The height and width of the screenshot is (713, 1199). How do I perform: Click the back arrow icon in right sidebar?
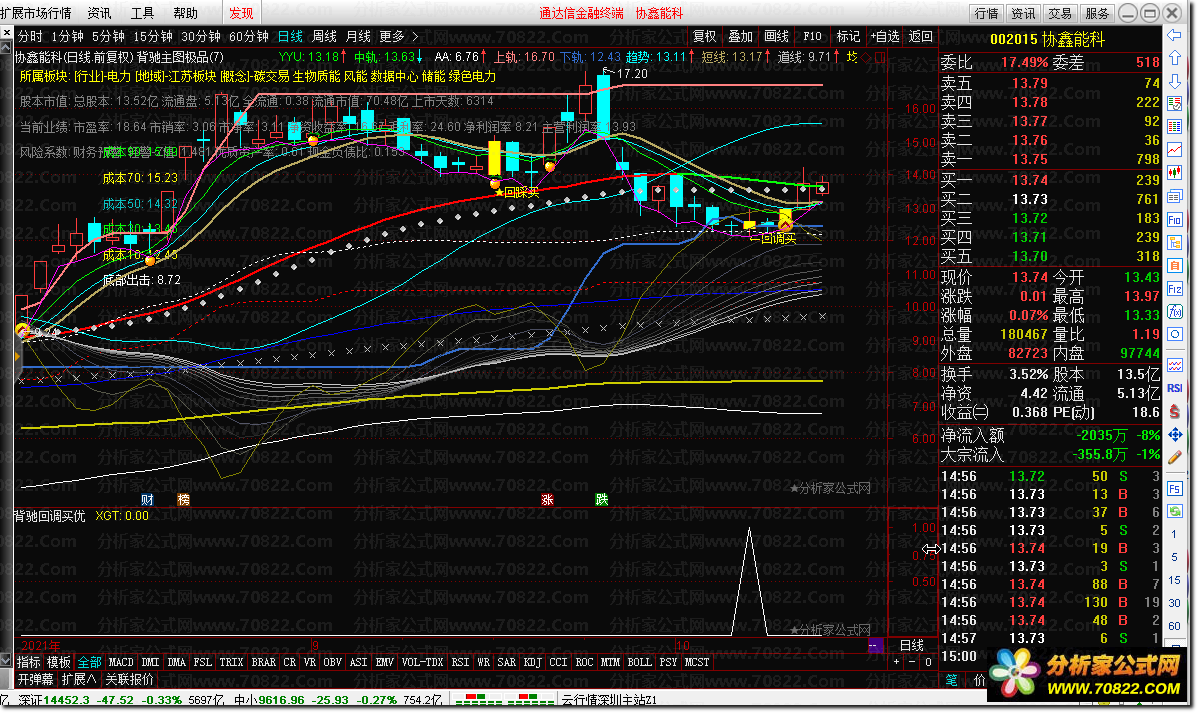tap(1175, 35)
